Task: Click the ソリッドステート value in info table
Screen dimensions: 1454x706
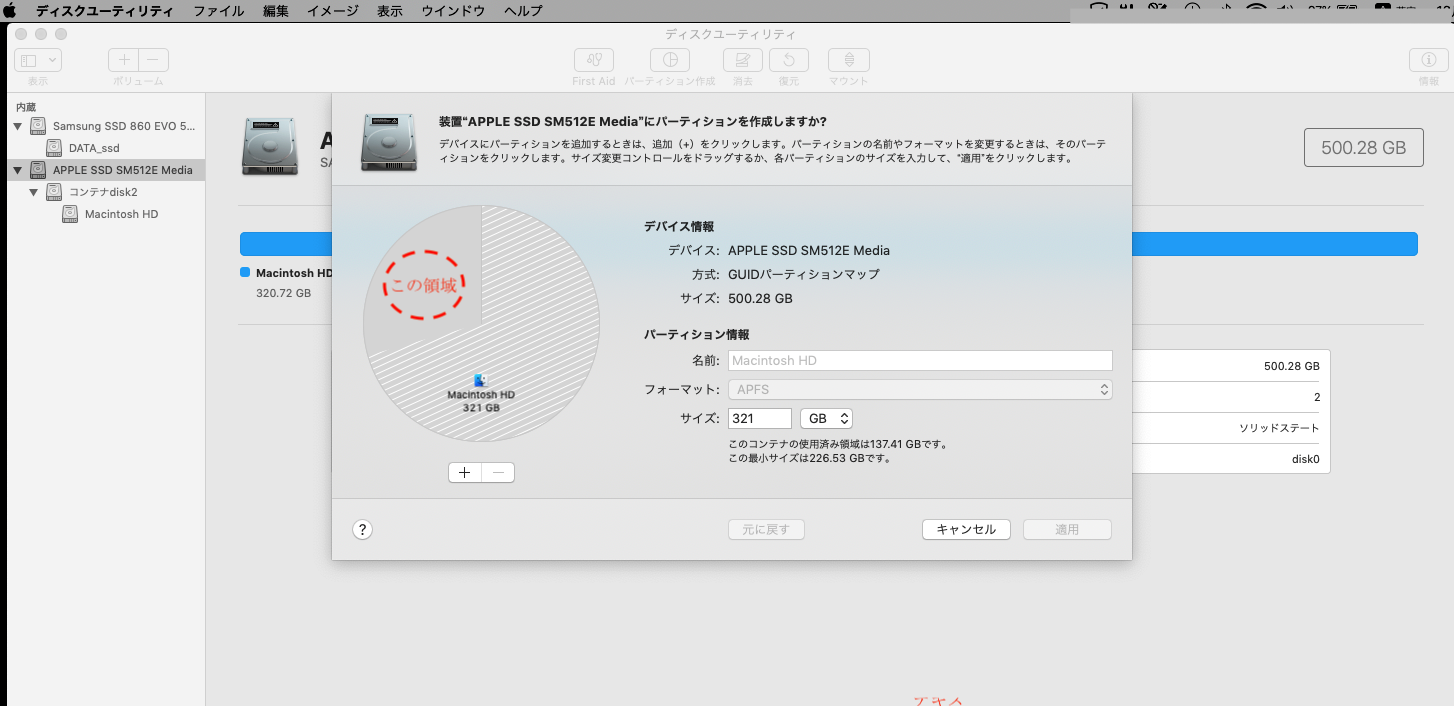Action: pos(1279,428)
